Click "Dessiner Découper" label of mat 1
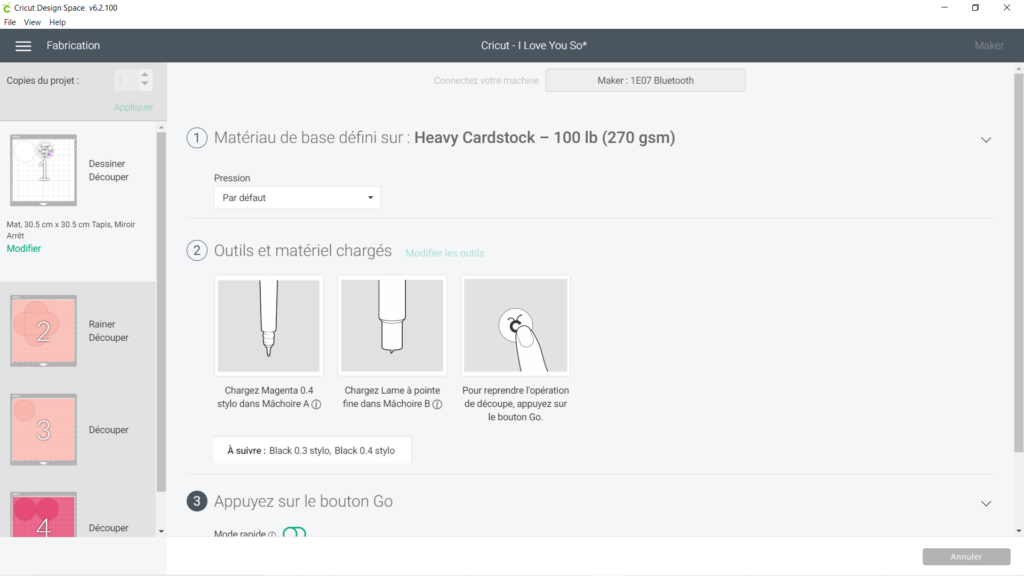The width and height of the screenshot is (1024, 576). tap(108, 170)
